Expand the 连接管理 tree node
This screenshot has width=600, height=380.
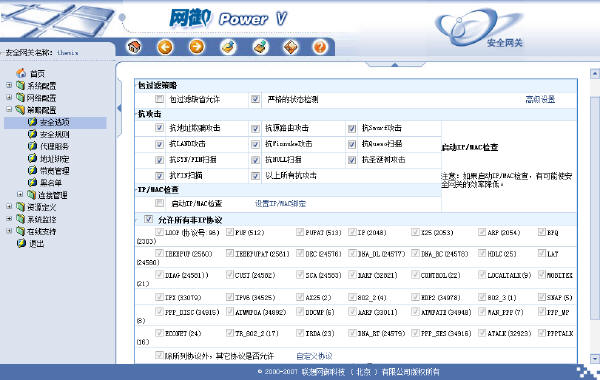(20, 194)
